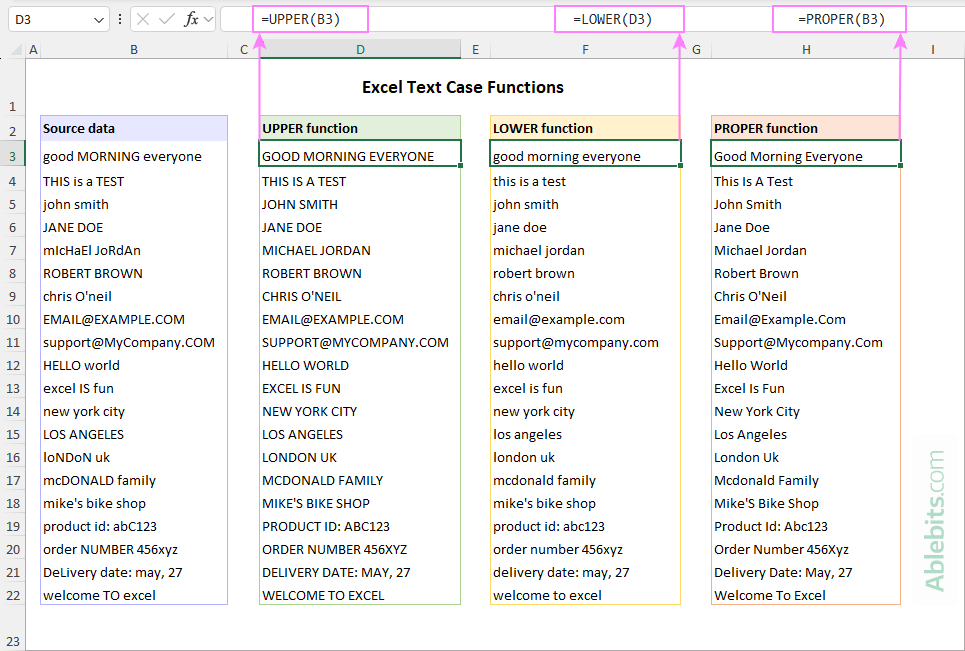Select the 'Source data' header cell
This screenshot has height=651, width=965.
point(133,128)
